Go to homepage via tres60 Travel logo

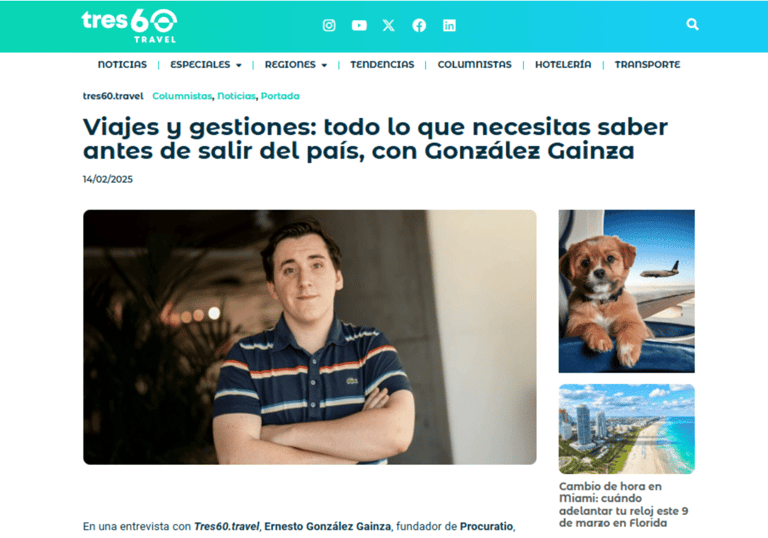tap(129, 25)
